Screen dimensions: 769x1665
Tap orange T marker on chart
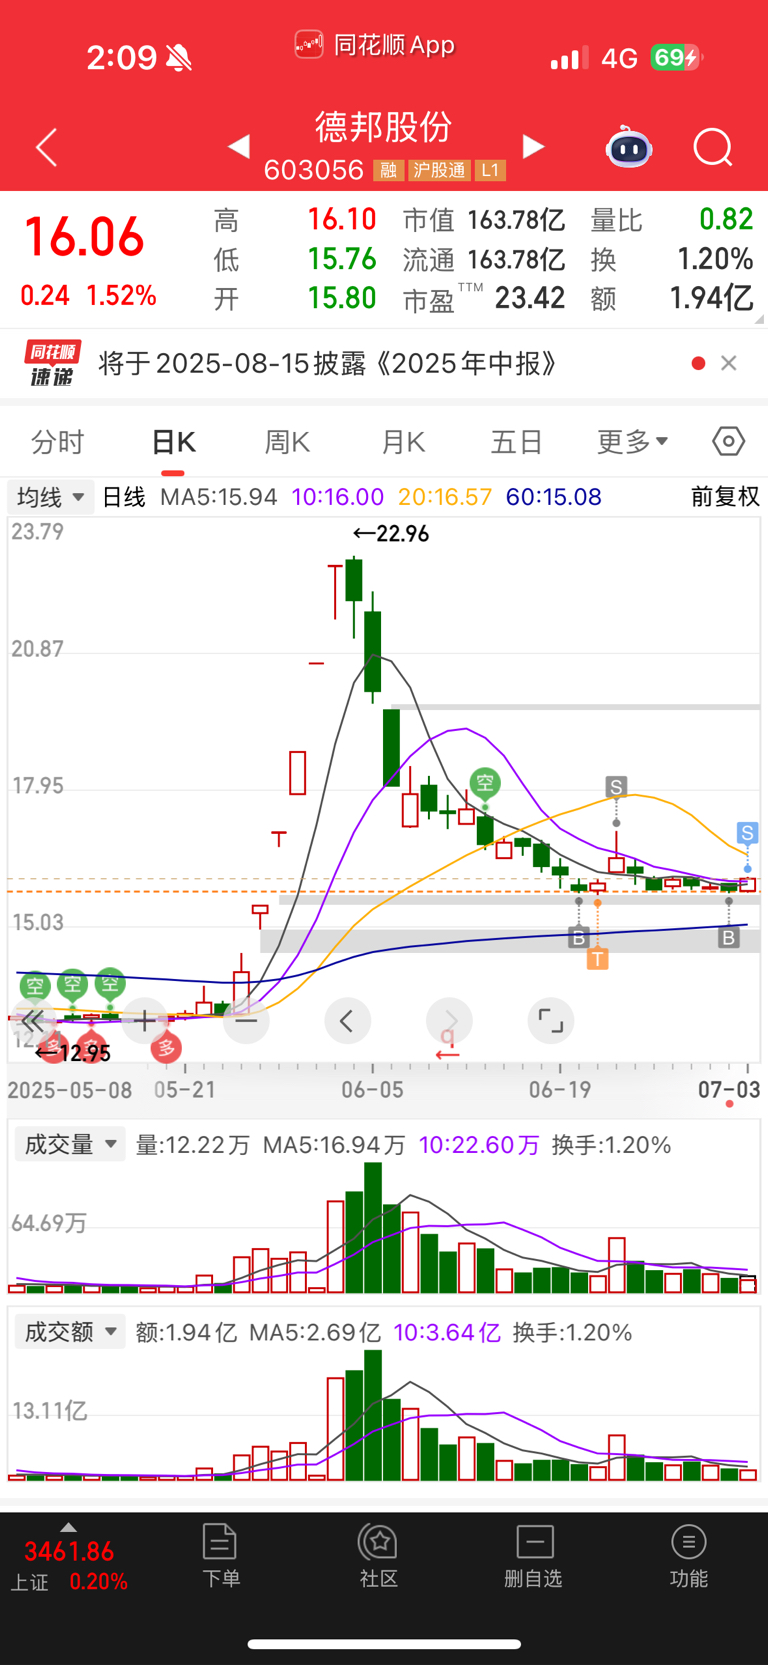(x=597, y=959)
